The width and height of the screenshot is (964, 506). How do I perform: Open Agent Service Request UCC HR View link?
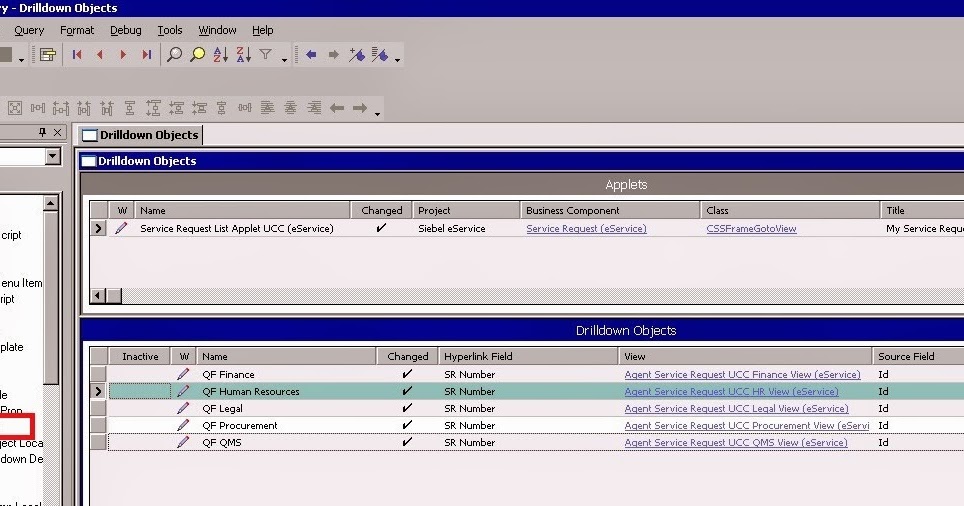731,391
